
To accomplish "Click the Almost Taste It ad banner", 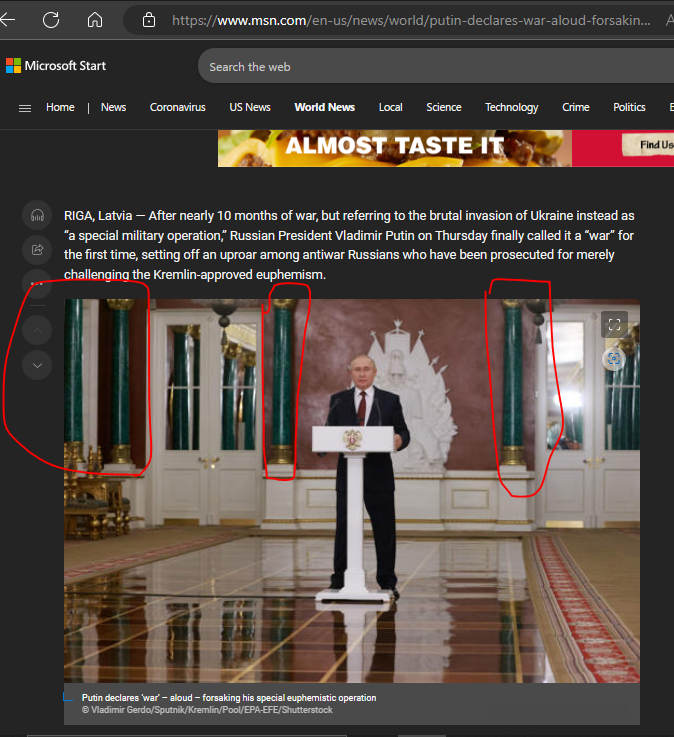I will (x=446, y=148).
